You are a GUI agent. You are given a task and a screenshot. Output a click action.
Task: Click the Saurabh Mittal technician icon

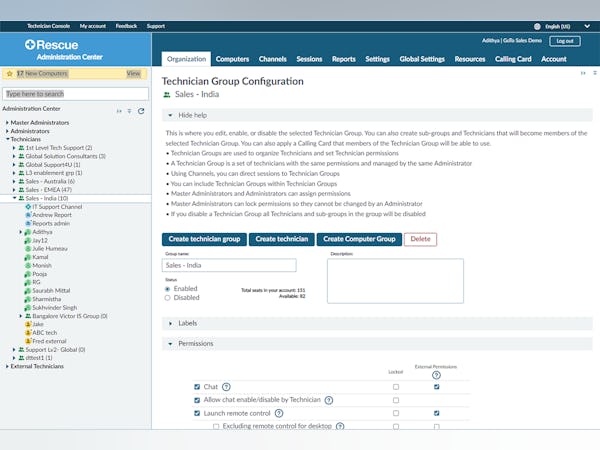(x=28, y=291)
